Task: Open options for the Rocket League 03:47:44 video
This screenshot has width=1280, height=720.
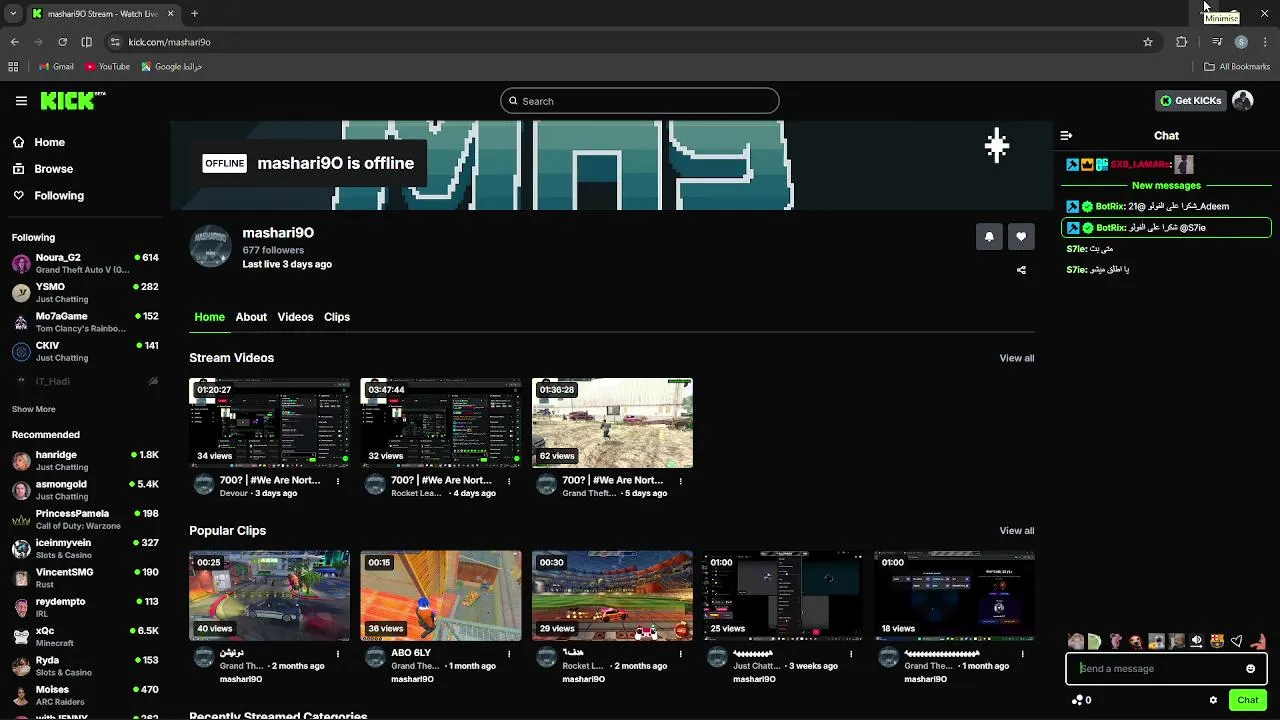Action: [509, 481]
